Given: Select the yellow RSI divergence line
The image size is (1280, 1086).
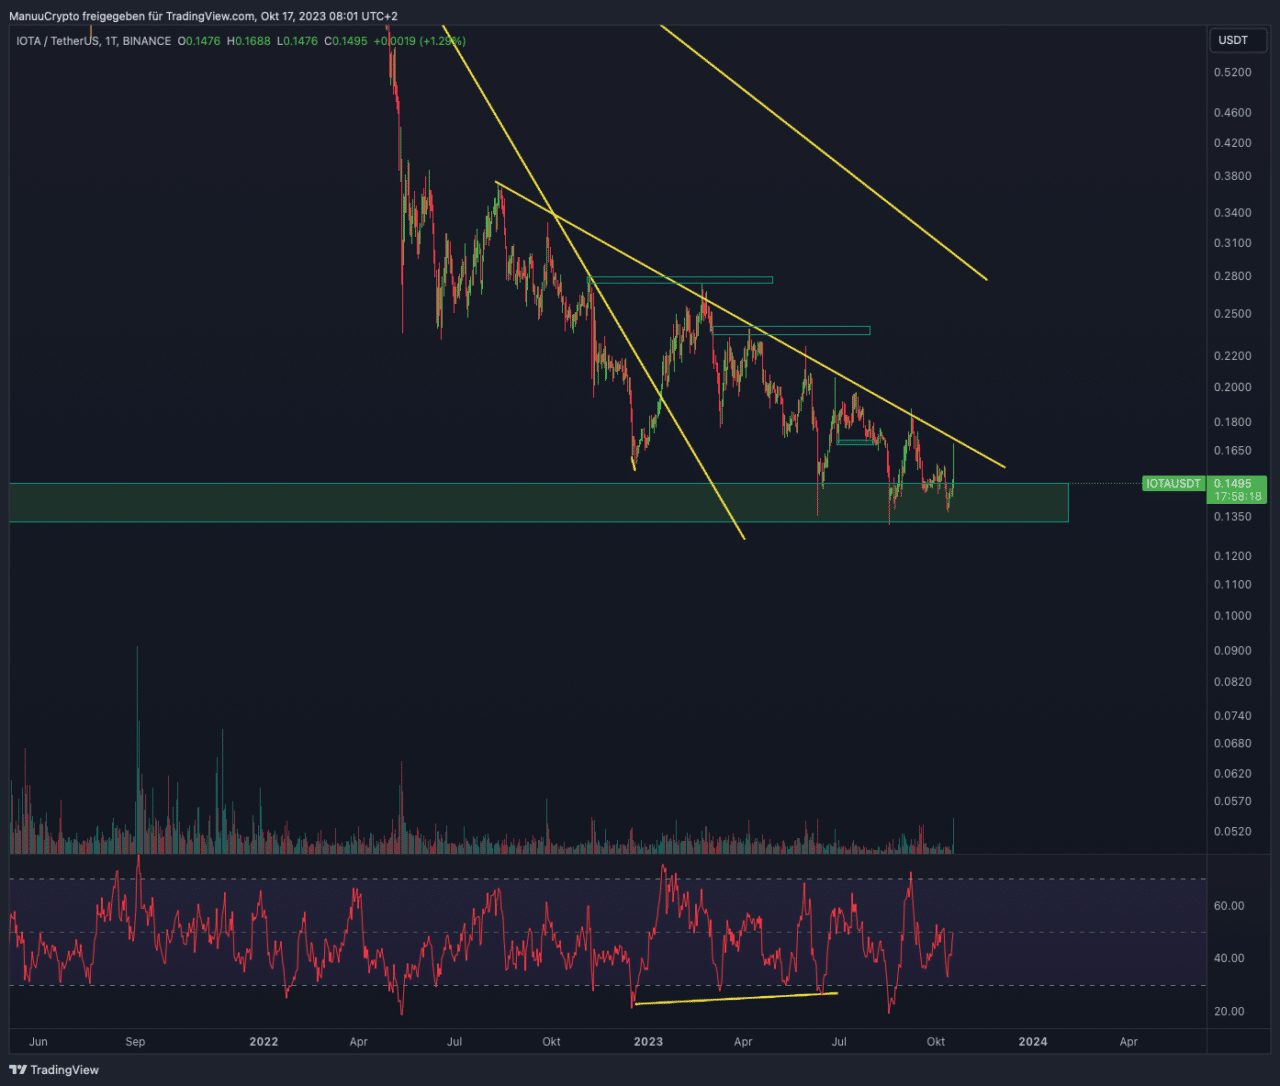Looking at the screenshot, I should [735, 998].
